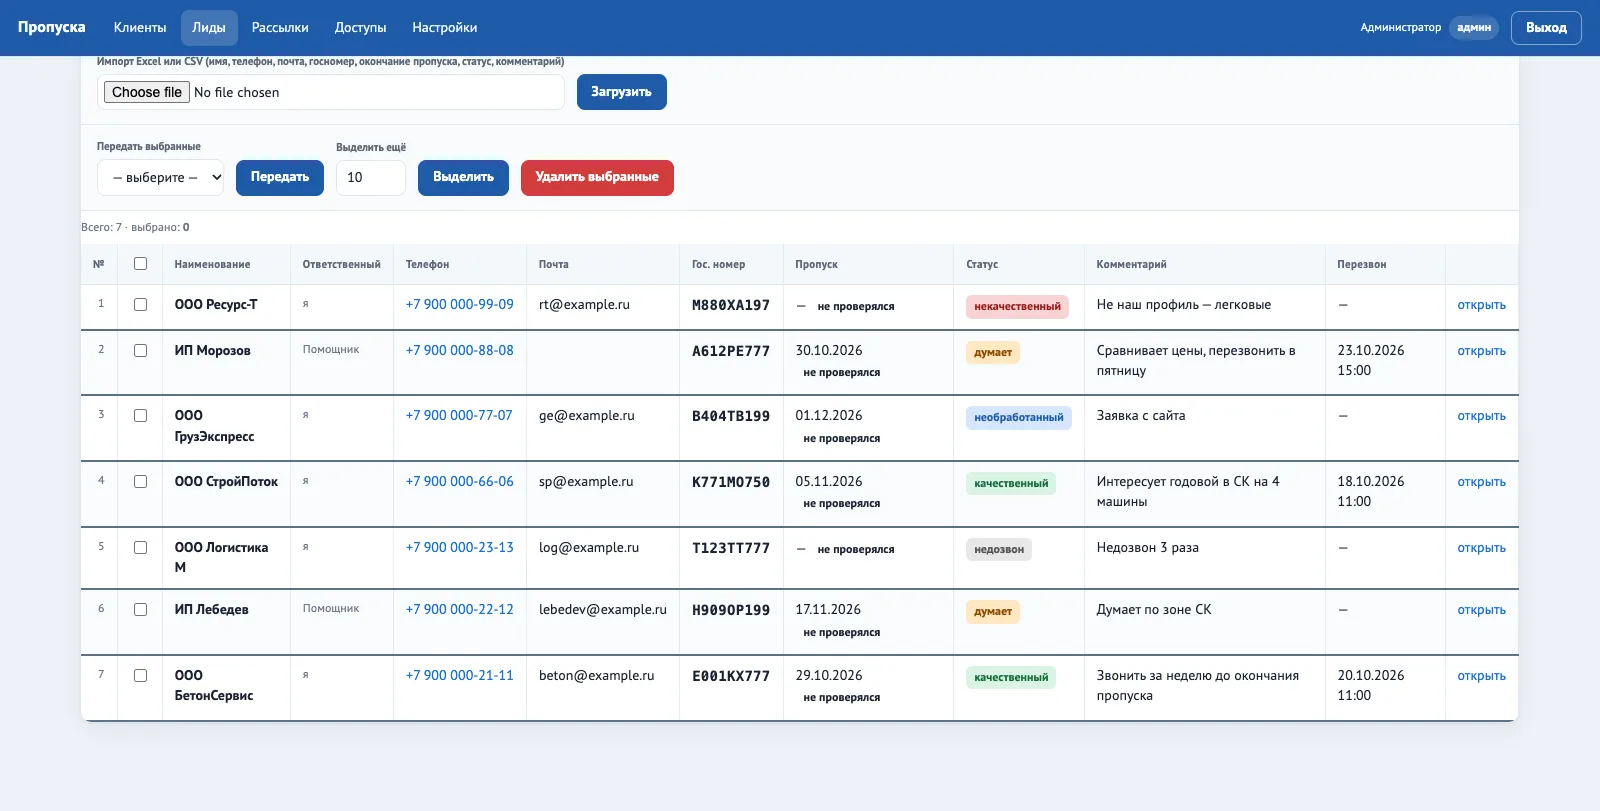This screenshot has width=1600, height=811.
Task: Click the некачественный status badge
Action: [1017, 307]
